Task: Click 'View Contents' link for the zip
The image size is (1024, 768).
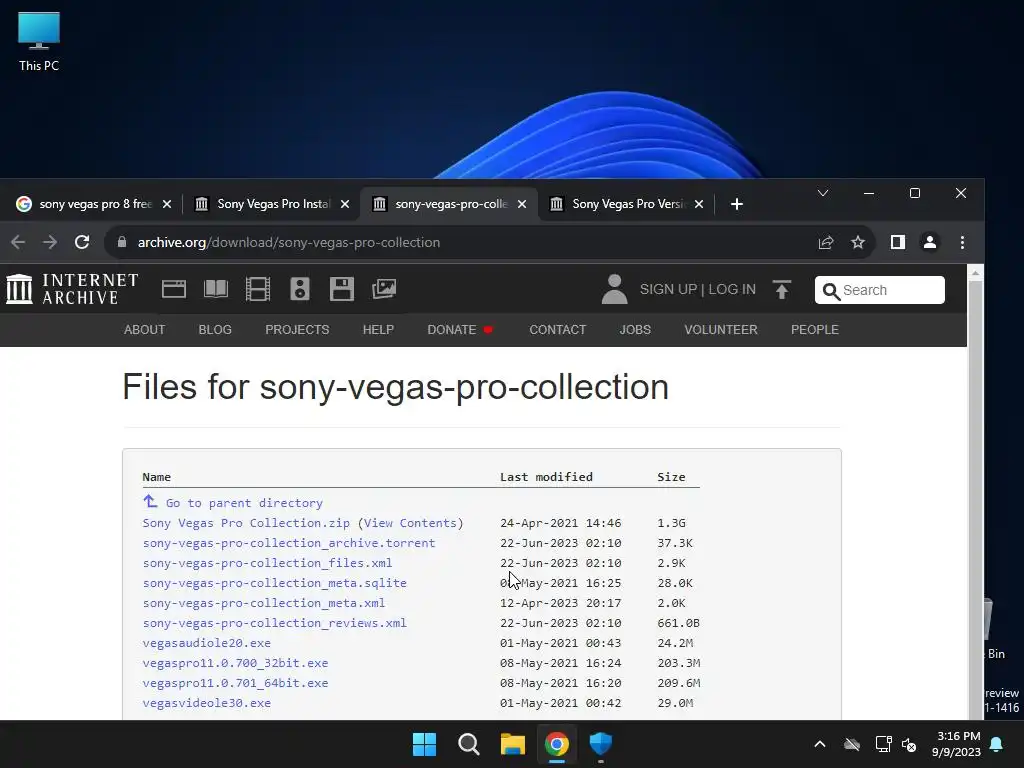Action: 410,523
